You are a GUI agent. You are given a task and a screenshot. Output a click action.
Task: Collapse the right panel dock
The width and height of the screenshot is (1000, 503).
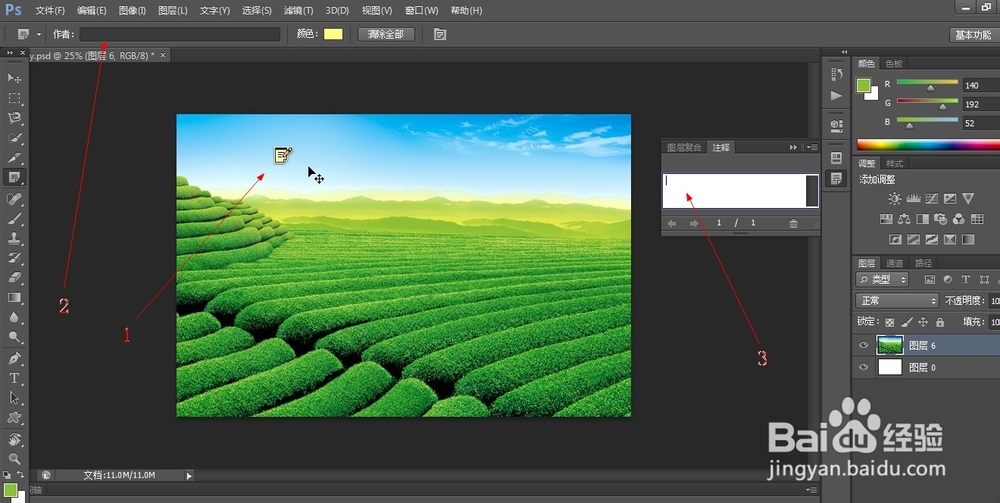click(x=844, y=52)
